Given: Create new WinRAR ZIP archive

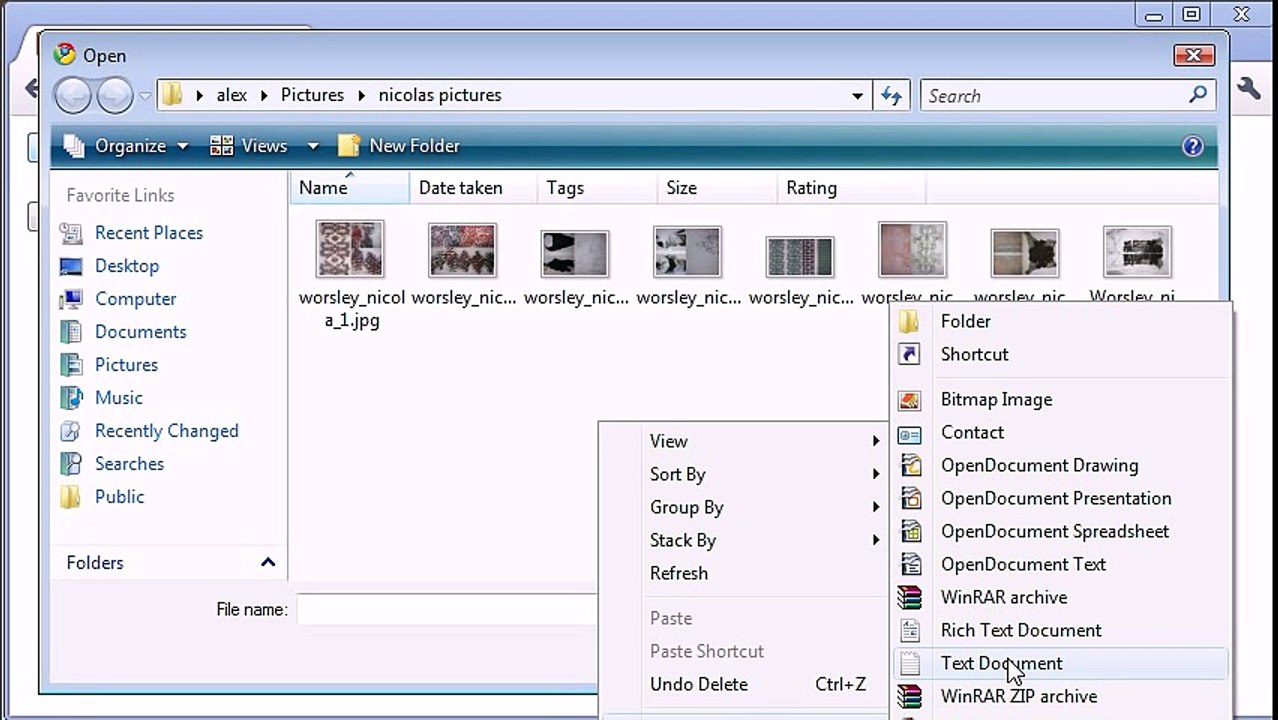Looking at the screenshot, I should coord(1060,697).
